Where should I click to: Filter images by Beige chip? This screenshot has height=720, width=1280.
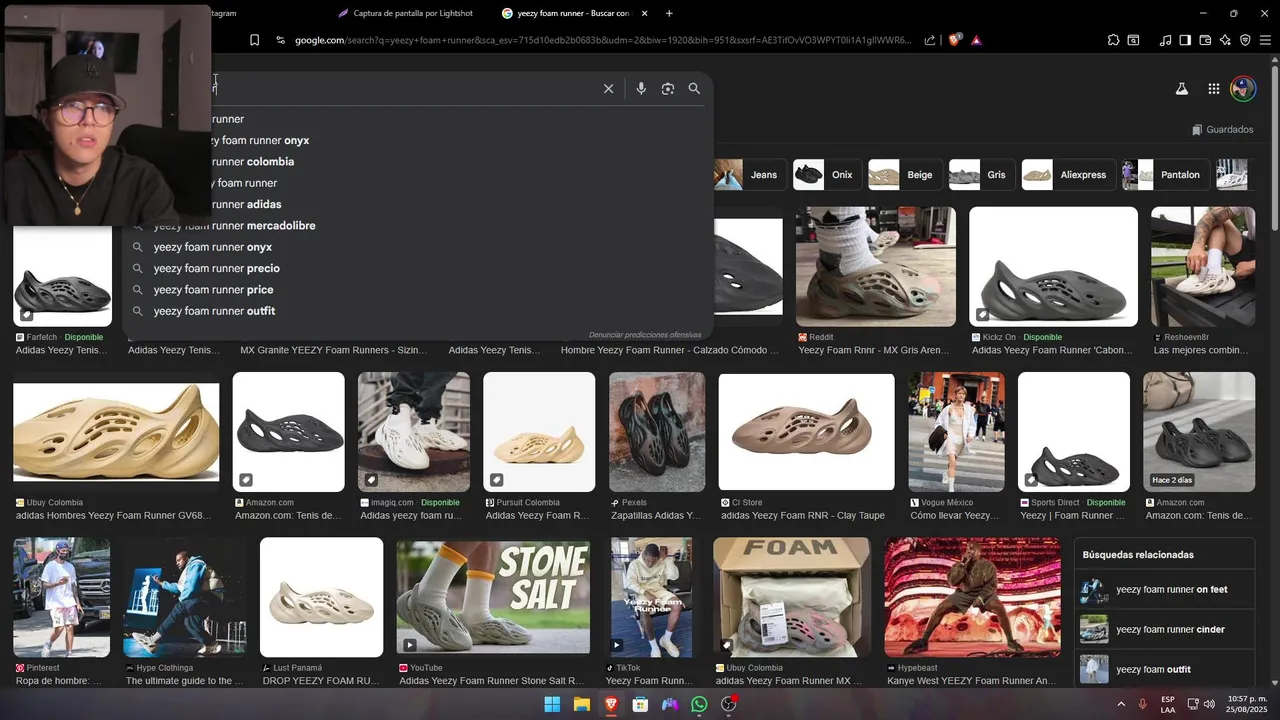coord(904,175)
